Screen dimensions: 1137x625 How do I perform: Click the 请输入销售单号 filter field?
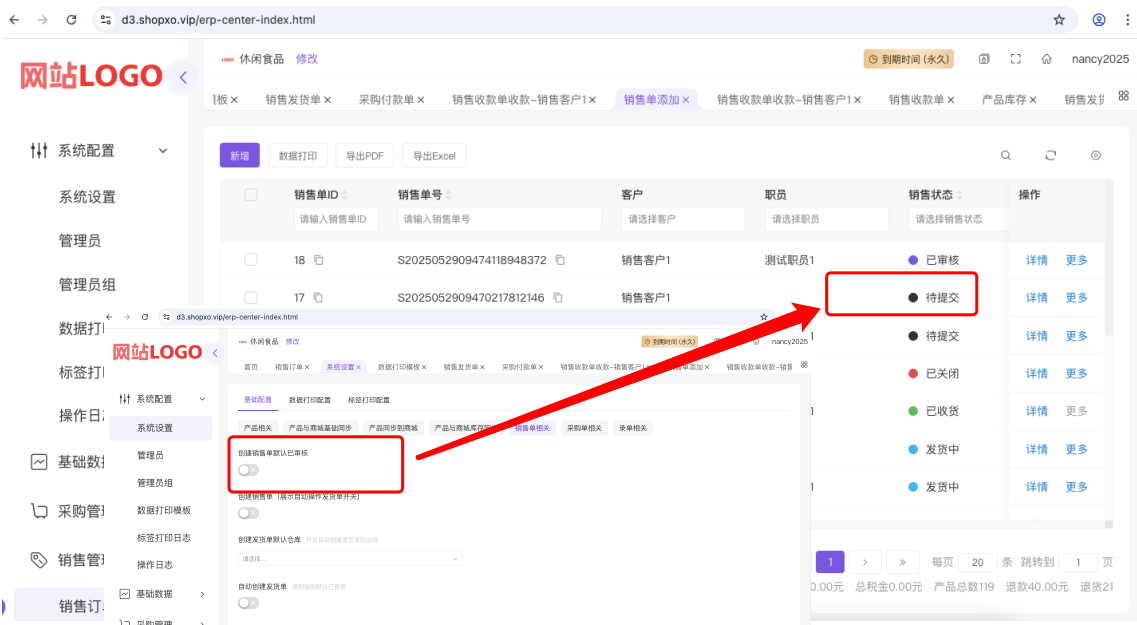tap(499, 219)
